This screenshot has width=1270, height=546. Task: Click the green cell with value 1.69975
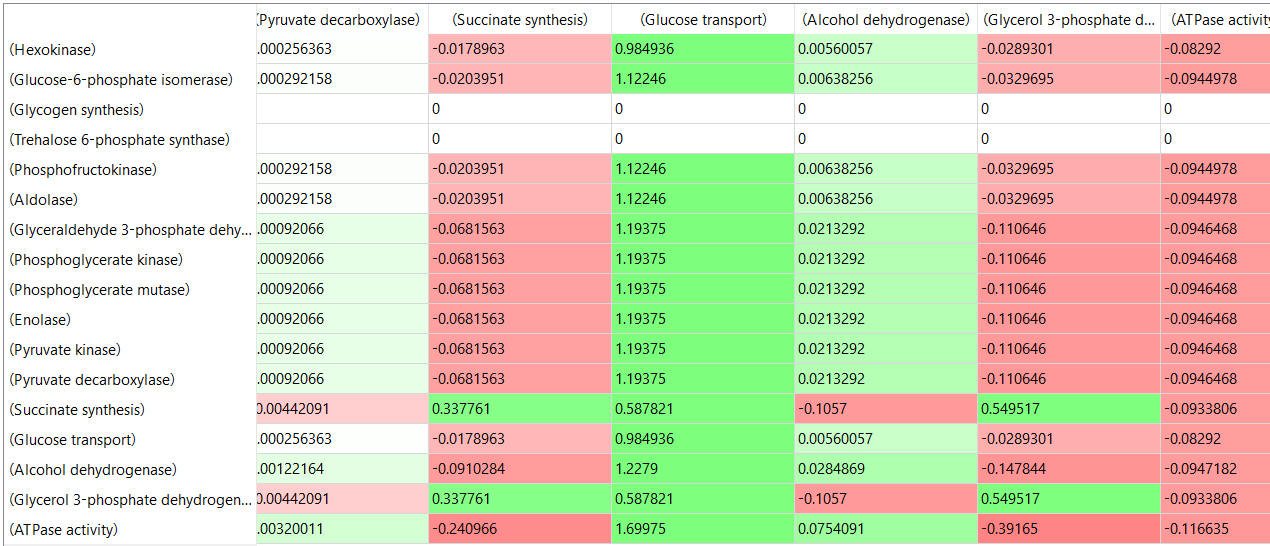(703, 529)
